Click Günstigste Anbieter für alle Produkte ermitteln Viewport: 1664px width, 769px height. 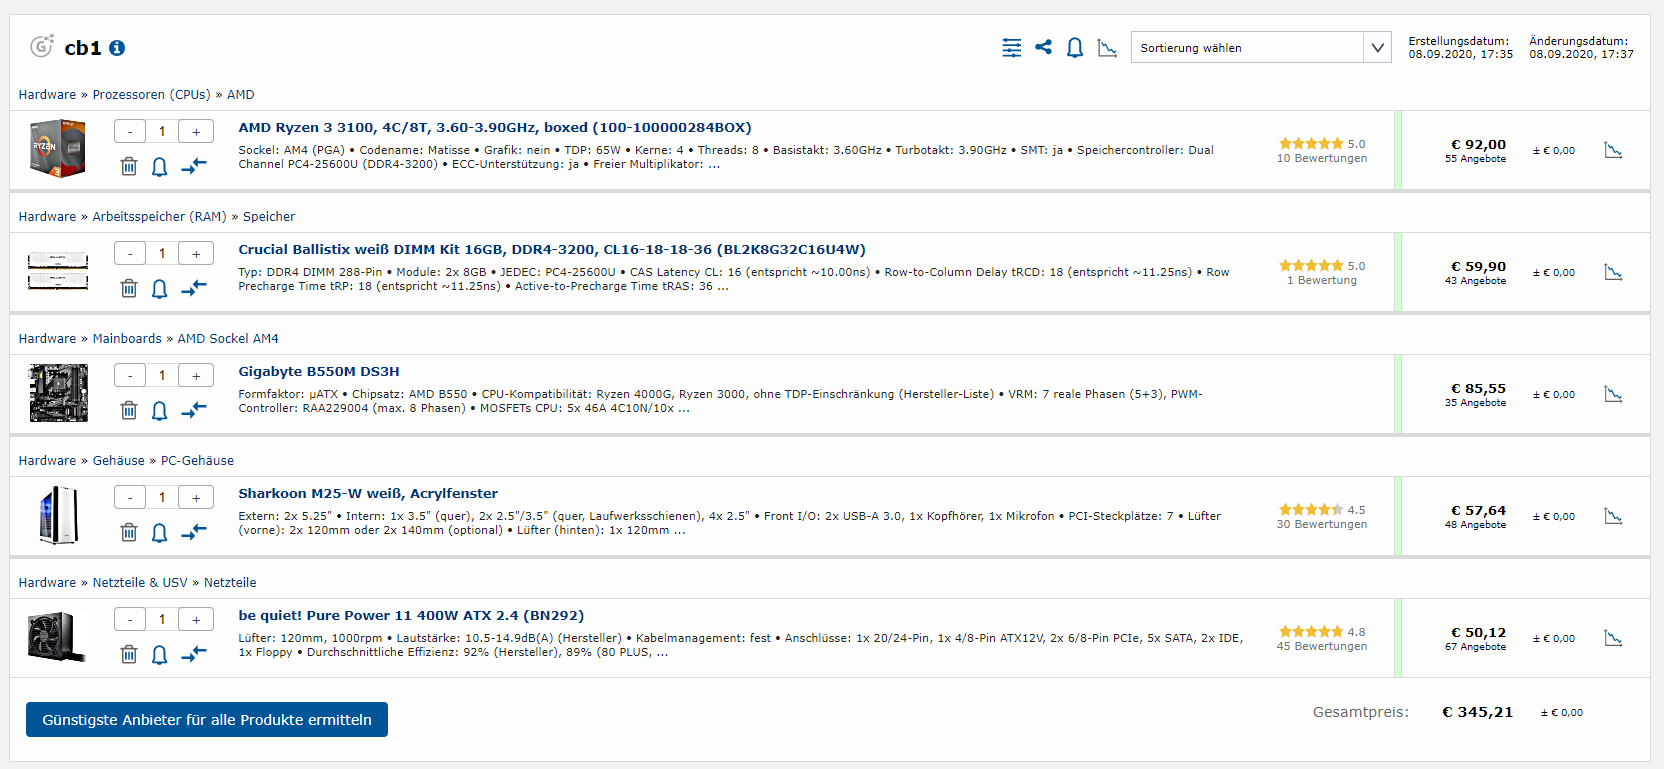click(x=207, y=720)
